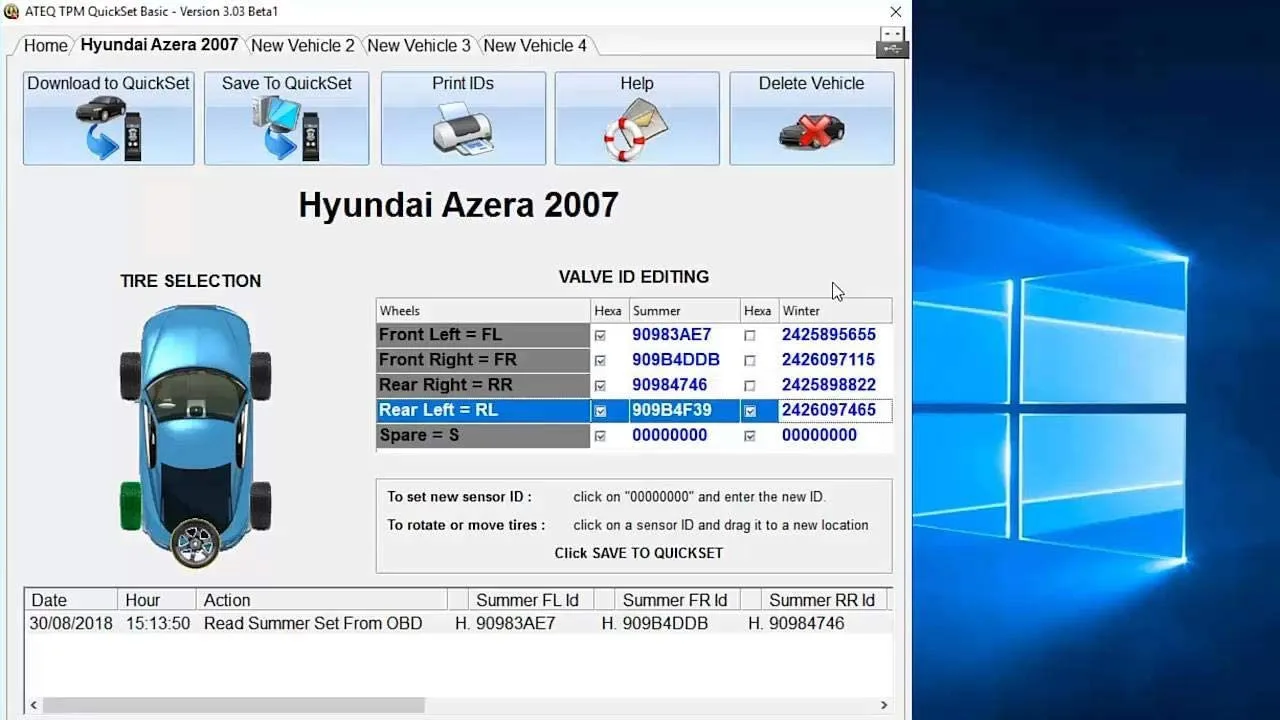Click the Print IDs printer icon
The image size is (1280, 720).
point(463,129)
